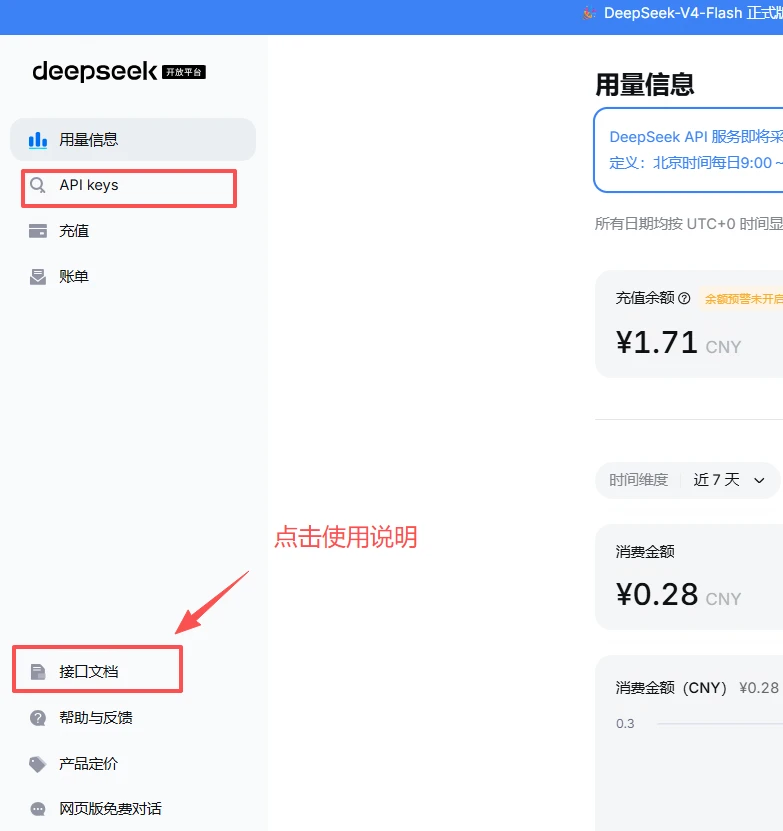
Task: Click the deepseek logo
Action: [95, 72]
